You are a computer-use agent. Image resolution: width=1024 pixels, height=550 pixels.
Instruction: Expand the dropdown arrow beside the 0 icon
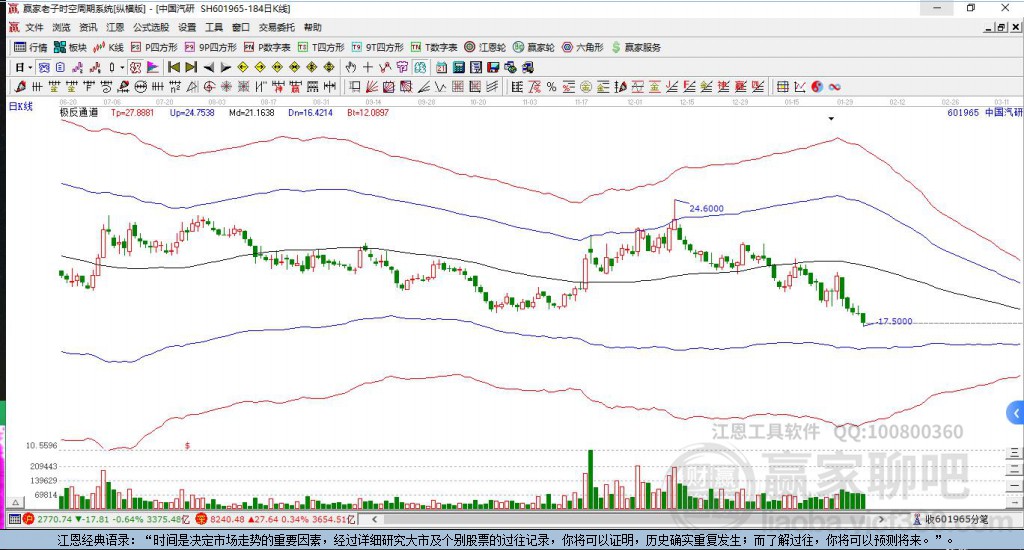point(123,67)
